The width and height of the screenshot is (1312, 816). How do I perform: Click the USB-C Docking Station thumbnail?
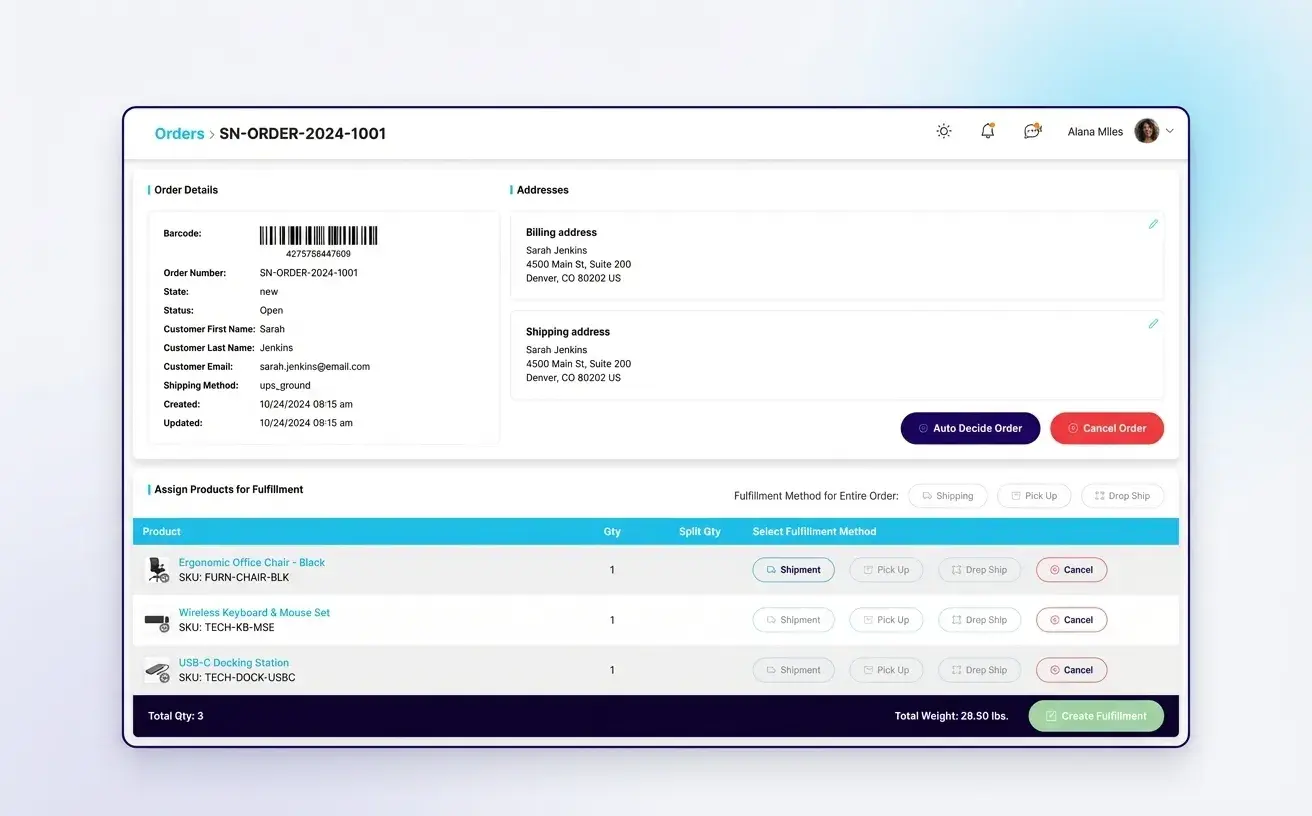click(157, 670)
